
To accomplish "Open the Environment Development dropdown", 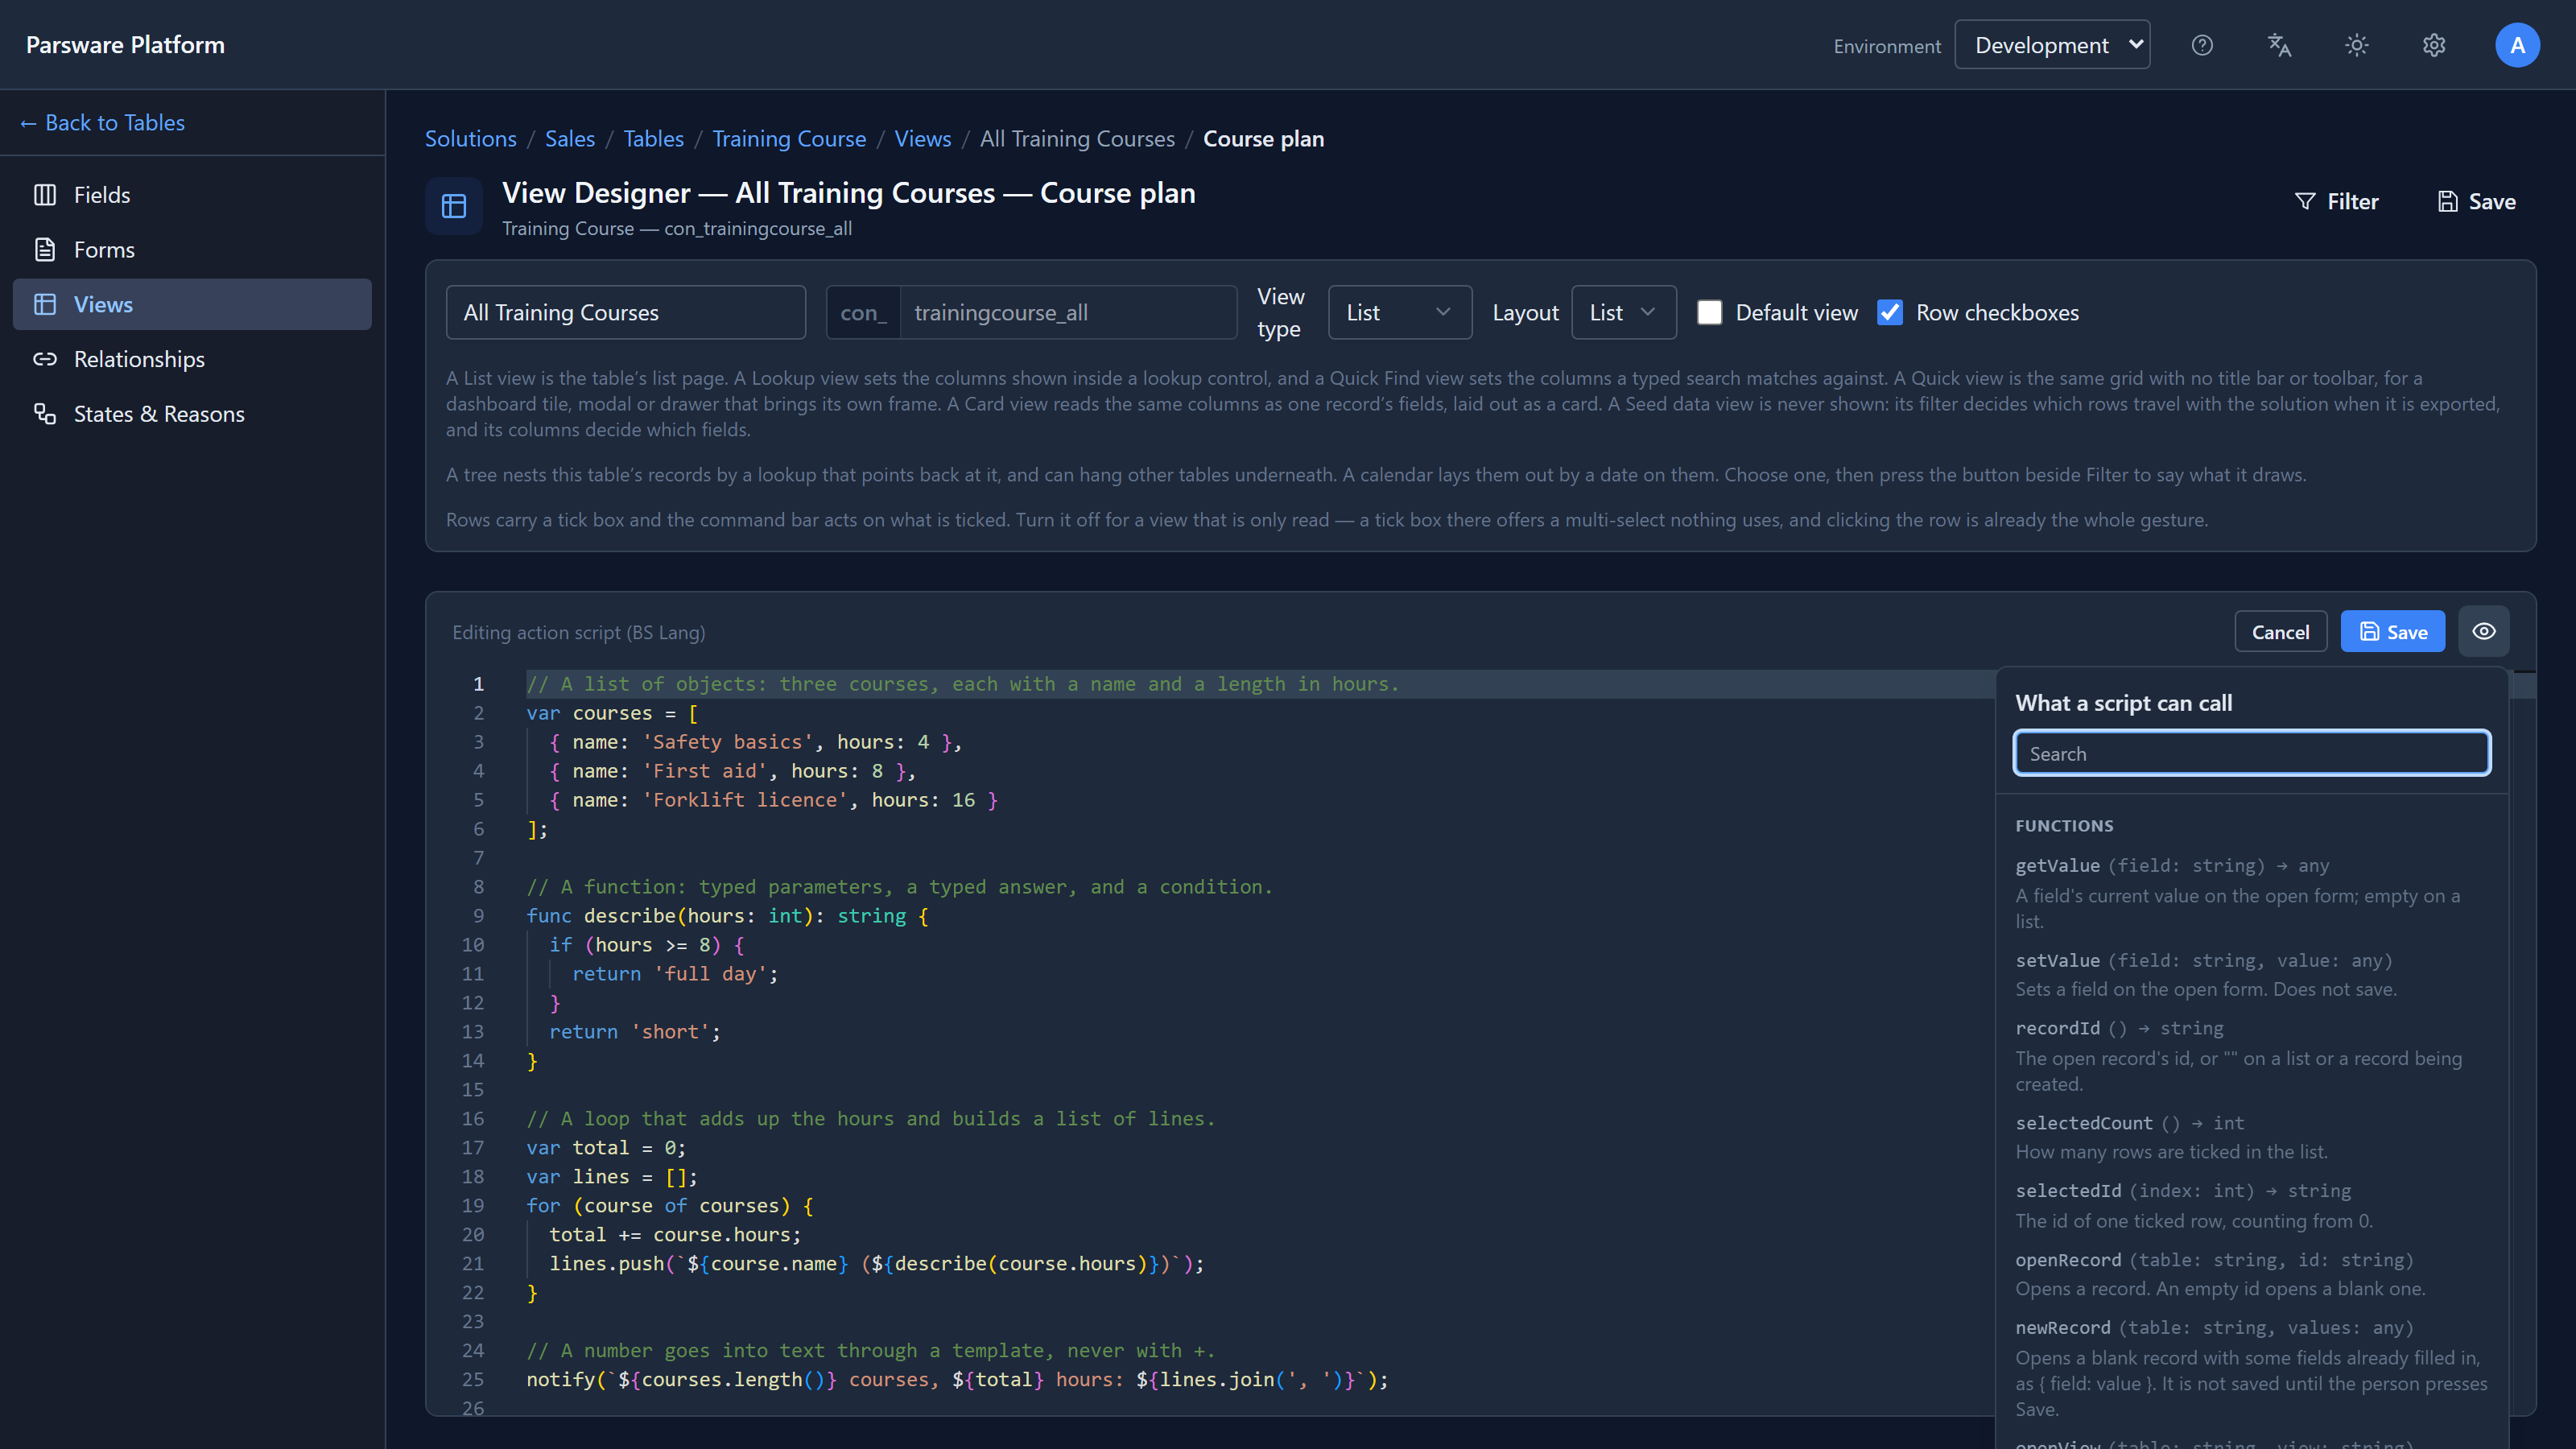I will click(2052, 45).
